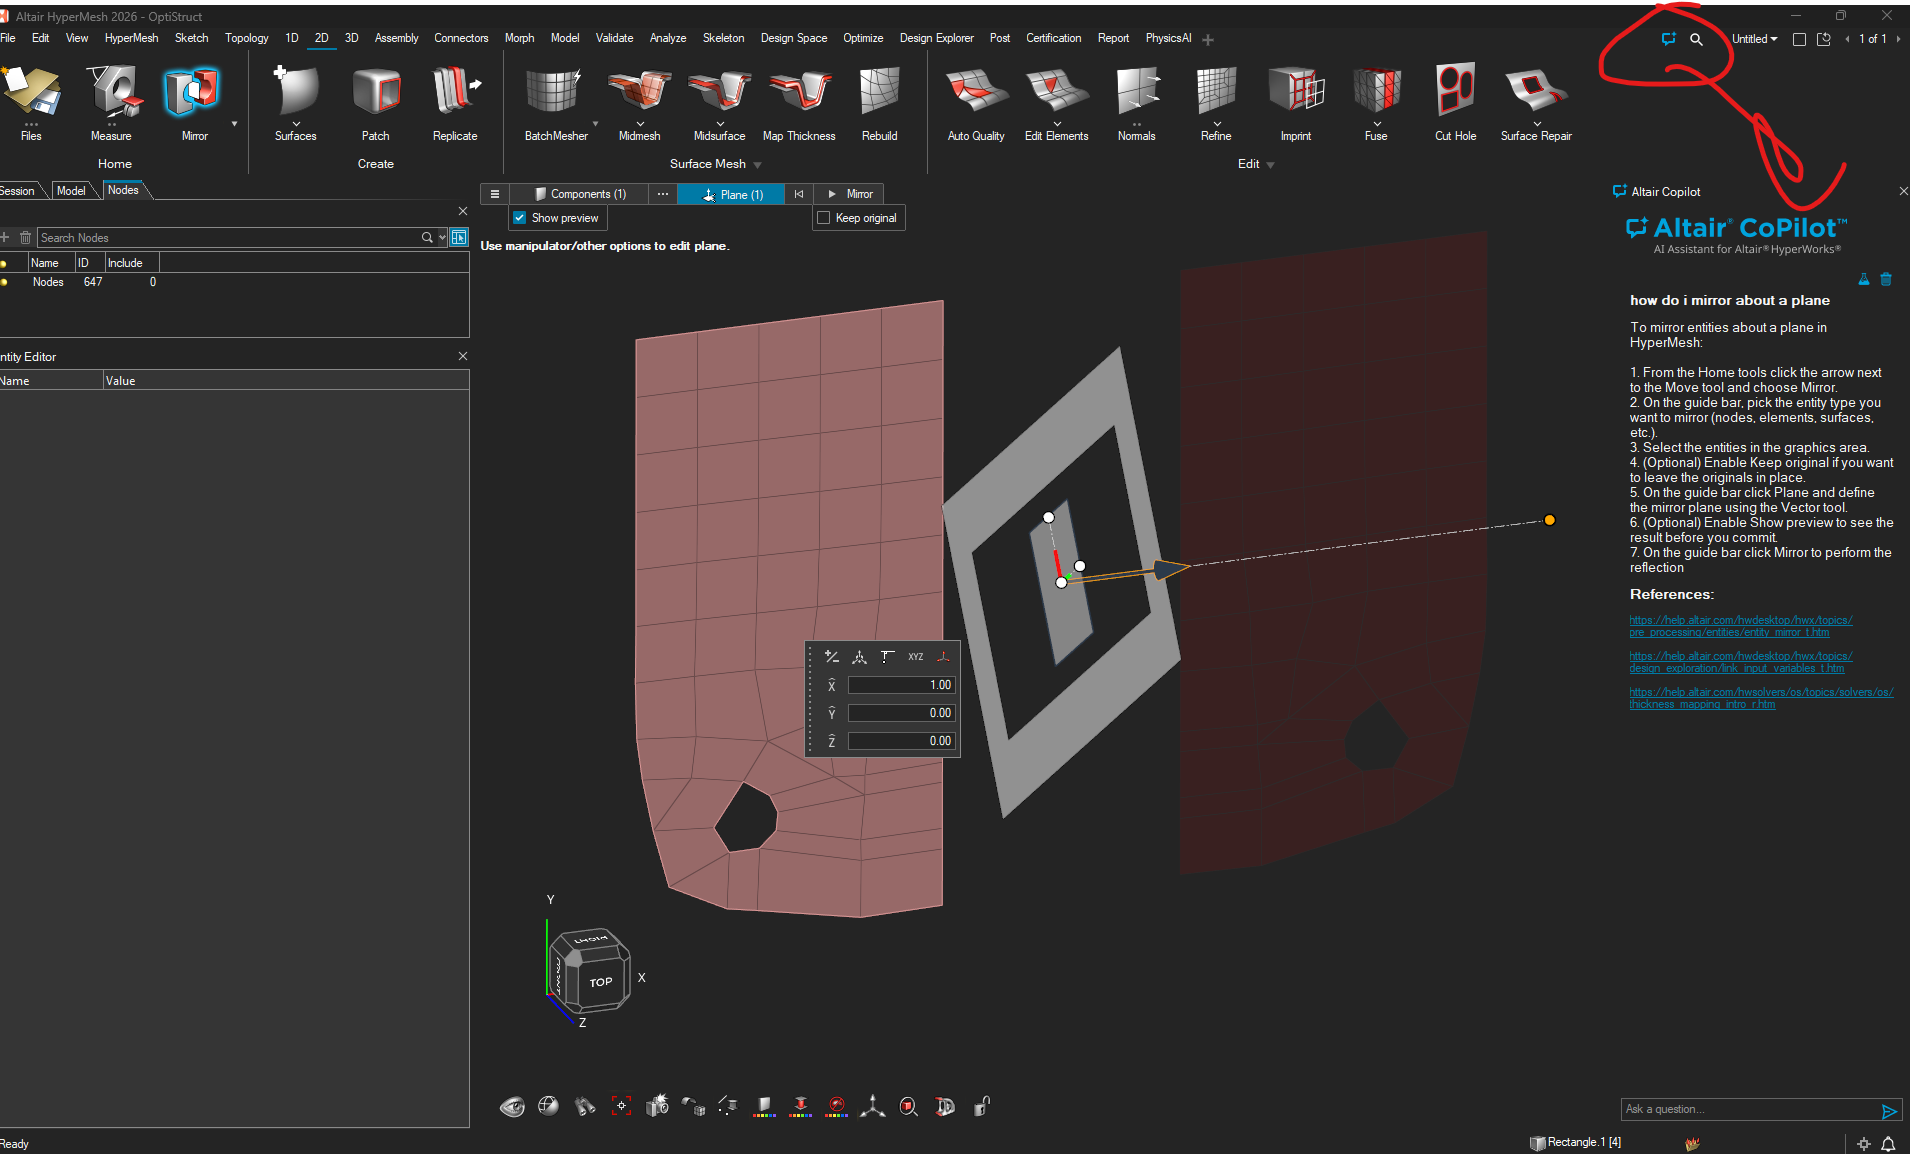Screen dimensions: 1910x1154
Task: Clear Copilot chat with trash icon
Action: tap(1886, 280)
